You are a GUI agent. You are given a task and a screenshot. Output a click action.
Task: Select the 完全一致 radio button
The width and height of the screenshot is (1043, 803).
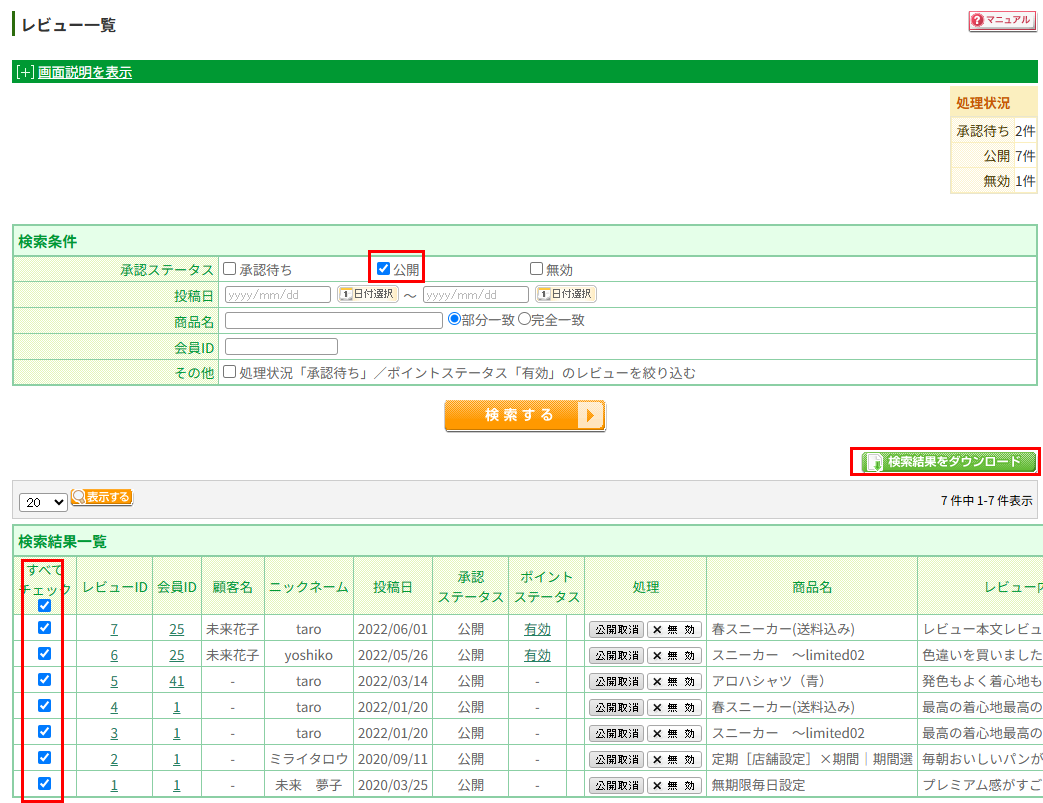(523, 320)
